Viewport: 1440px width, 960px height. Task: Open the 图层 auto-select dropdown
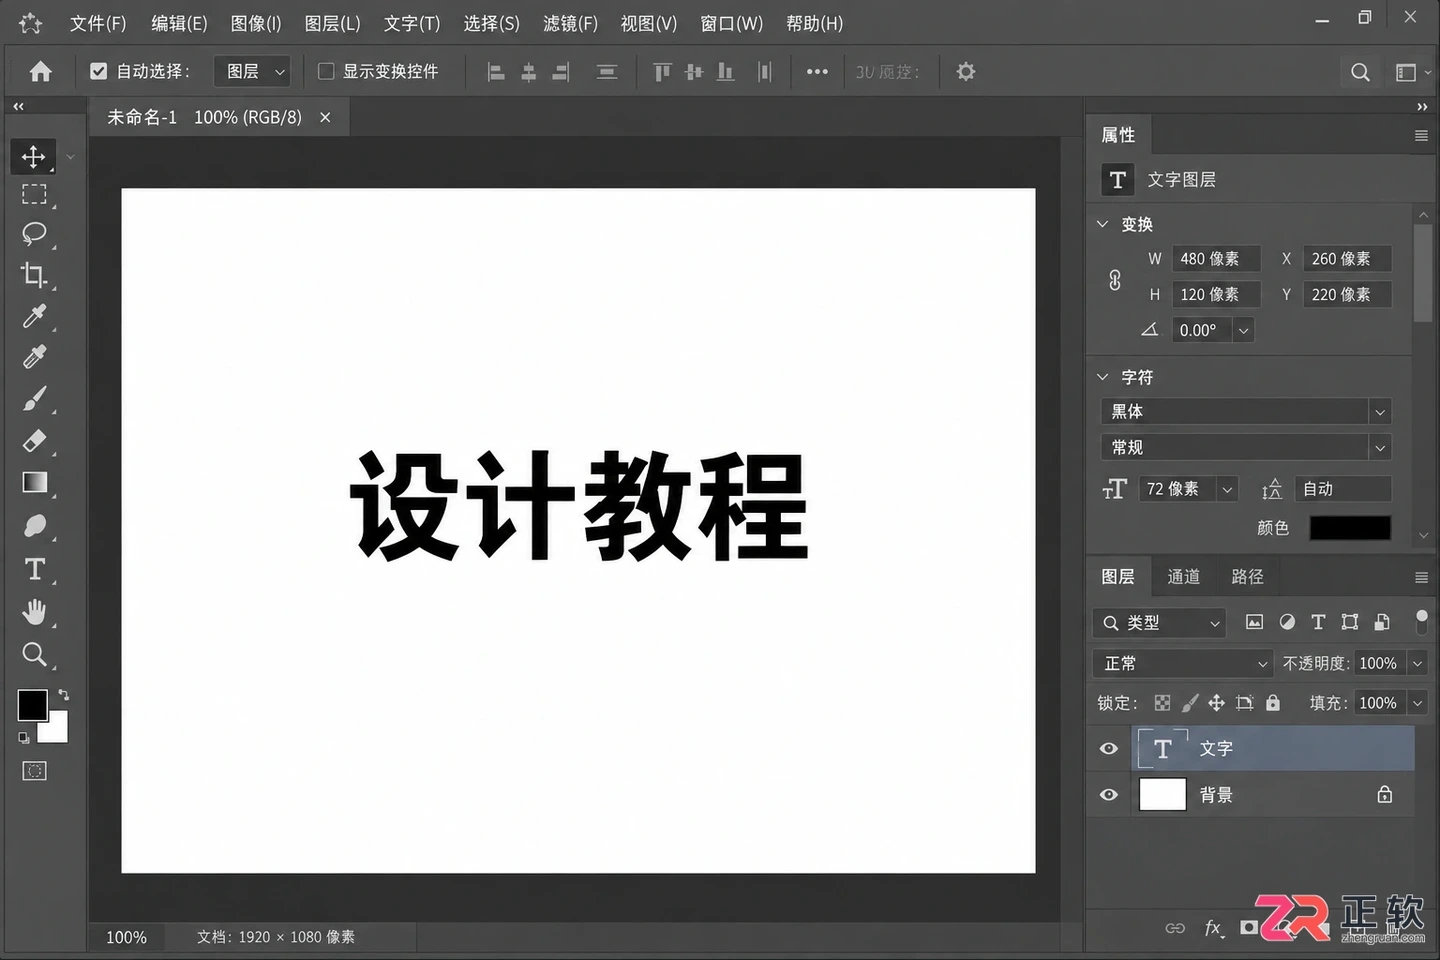253,71
